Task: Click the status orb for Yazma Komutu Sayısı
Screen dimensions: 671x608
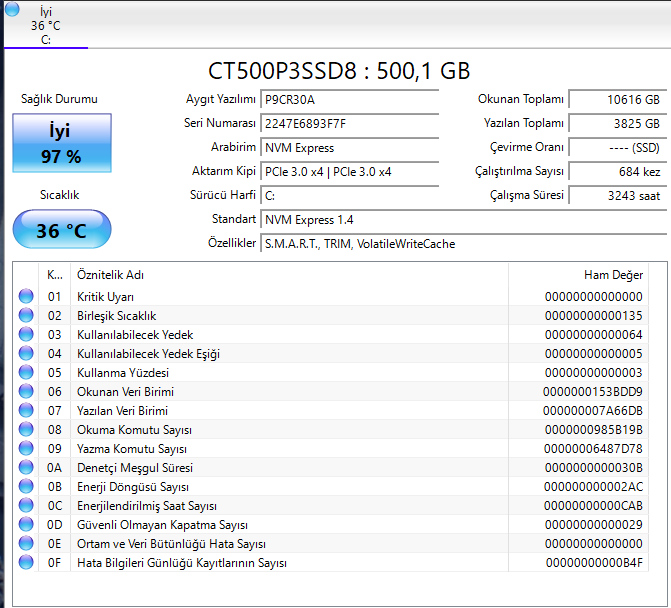Action: pos(26,448)
